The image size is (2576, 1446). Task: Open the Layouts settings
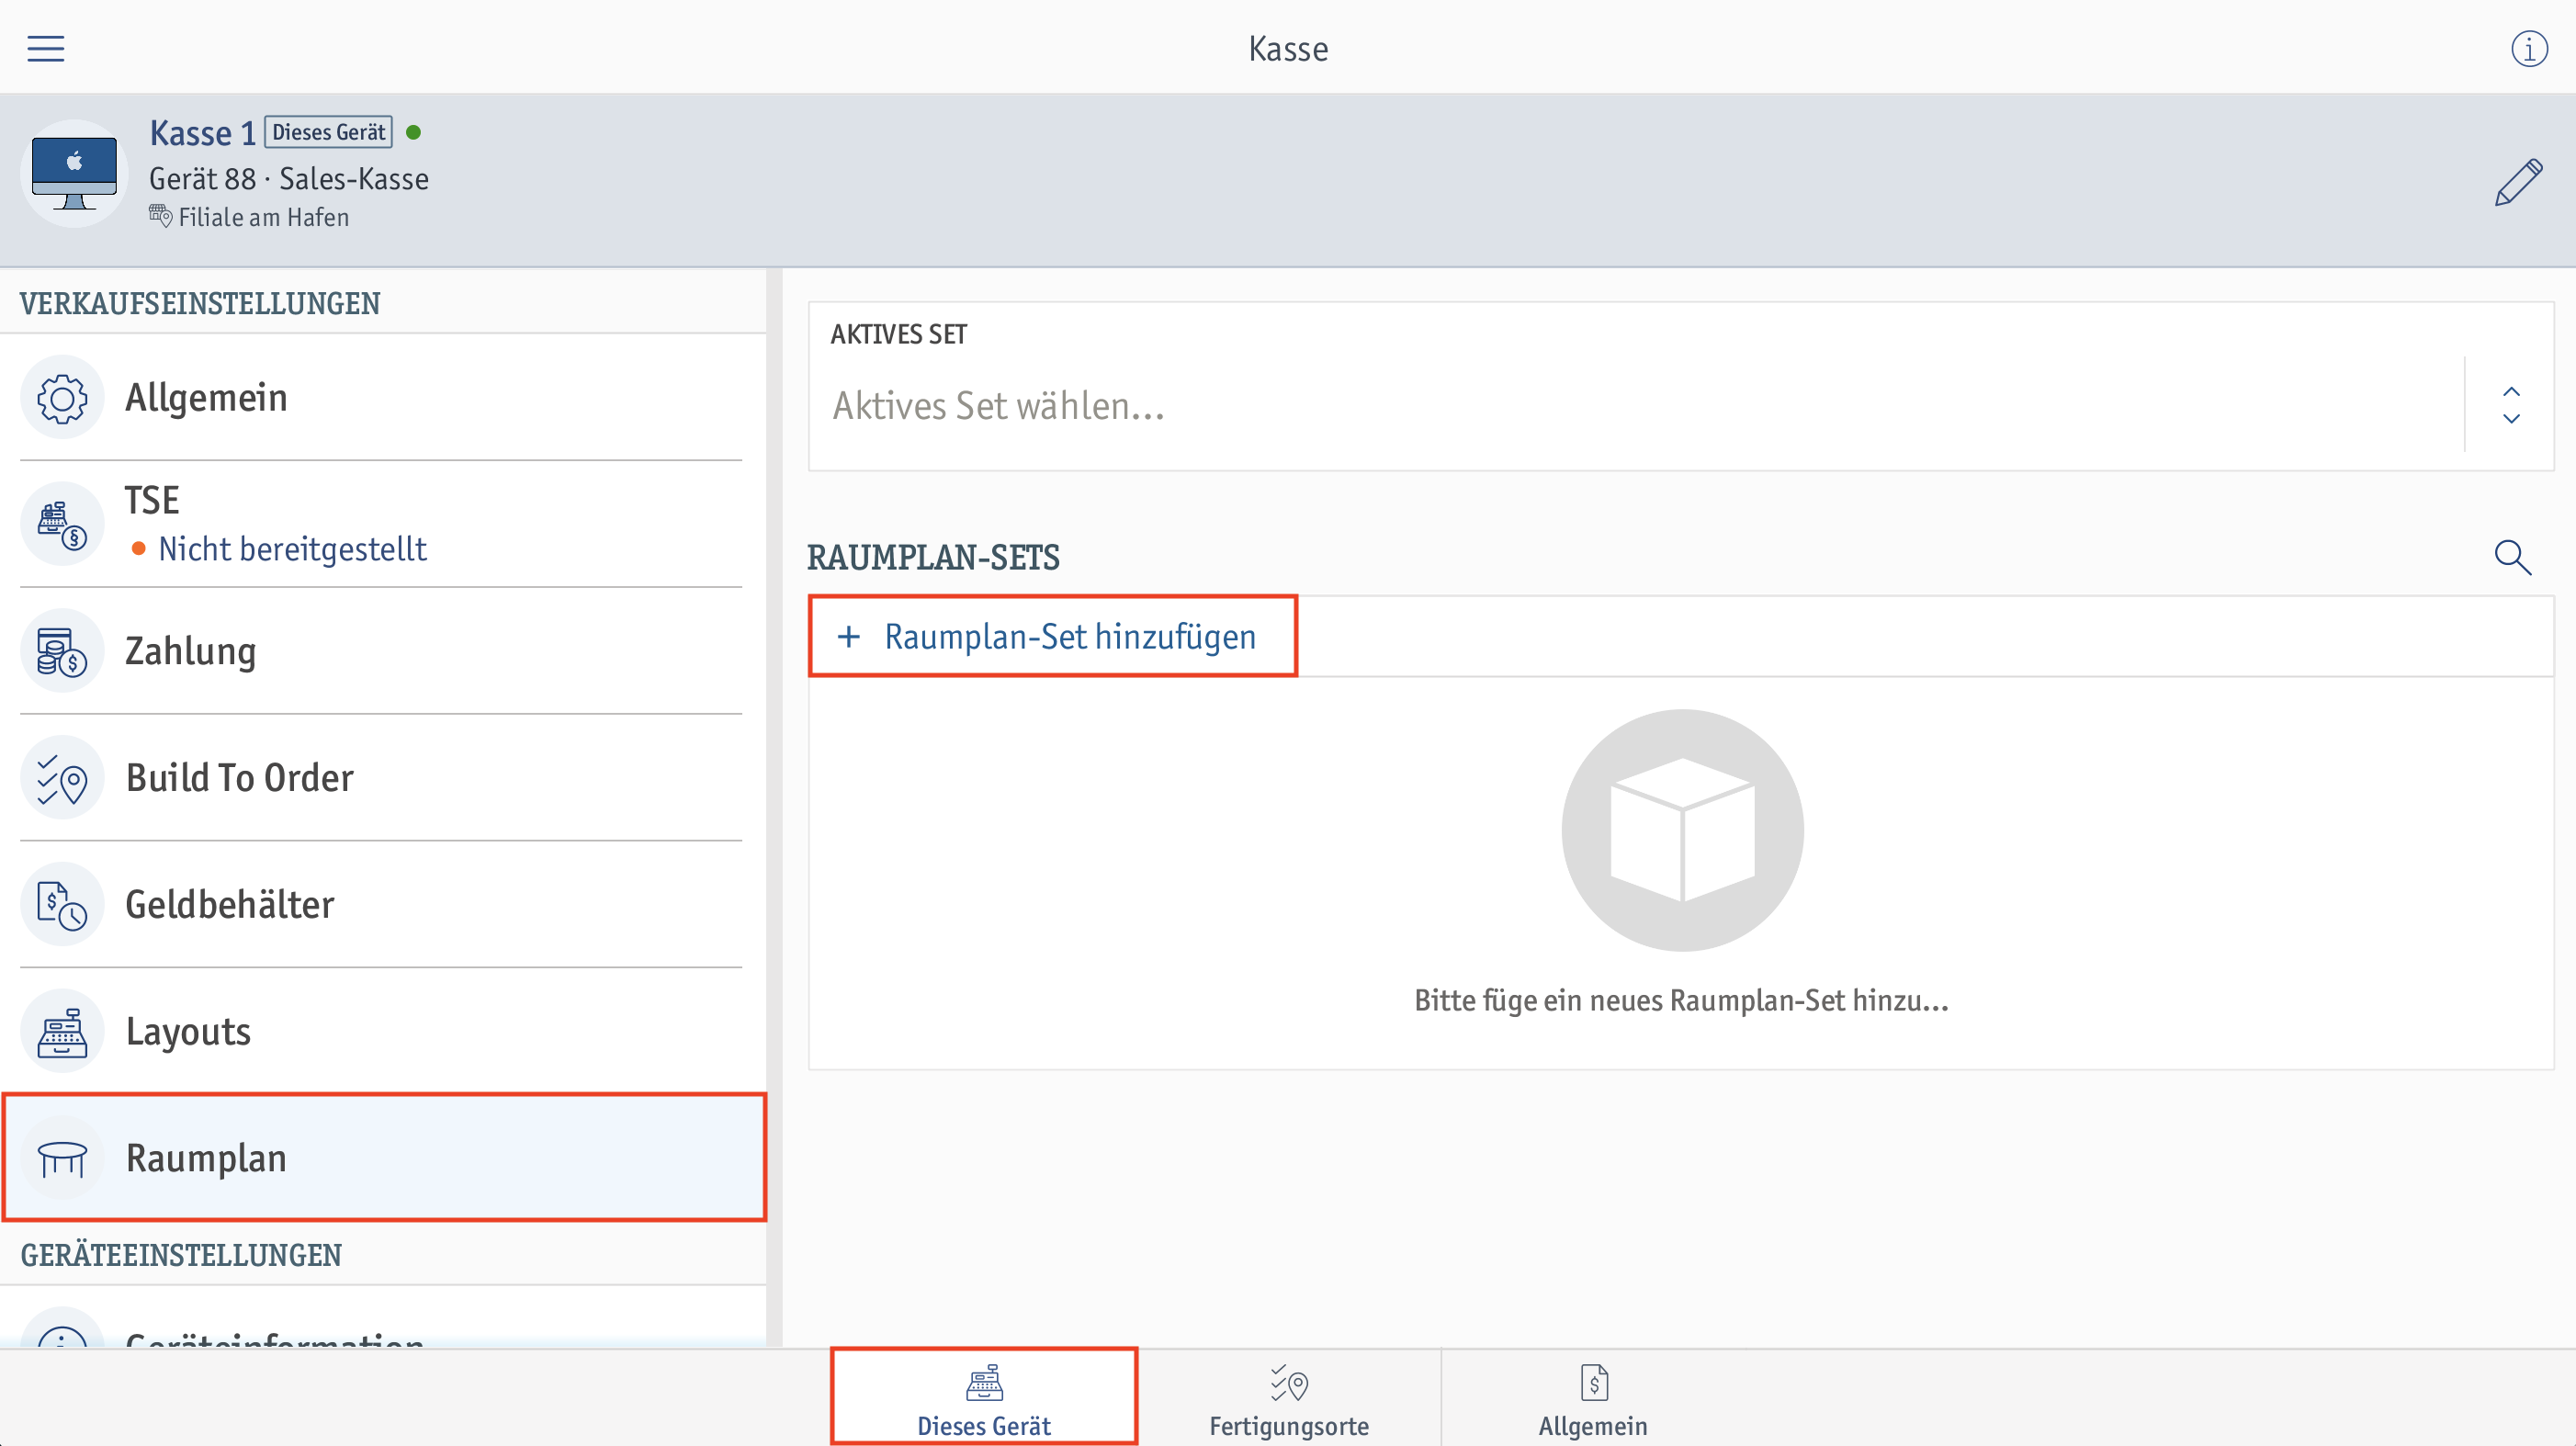pyautogui.click(x=382, y=1032)
